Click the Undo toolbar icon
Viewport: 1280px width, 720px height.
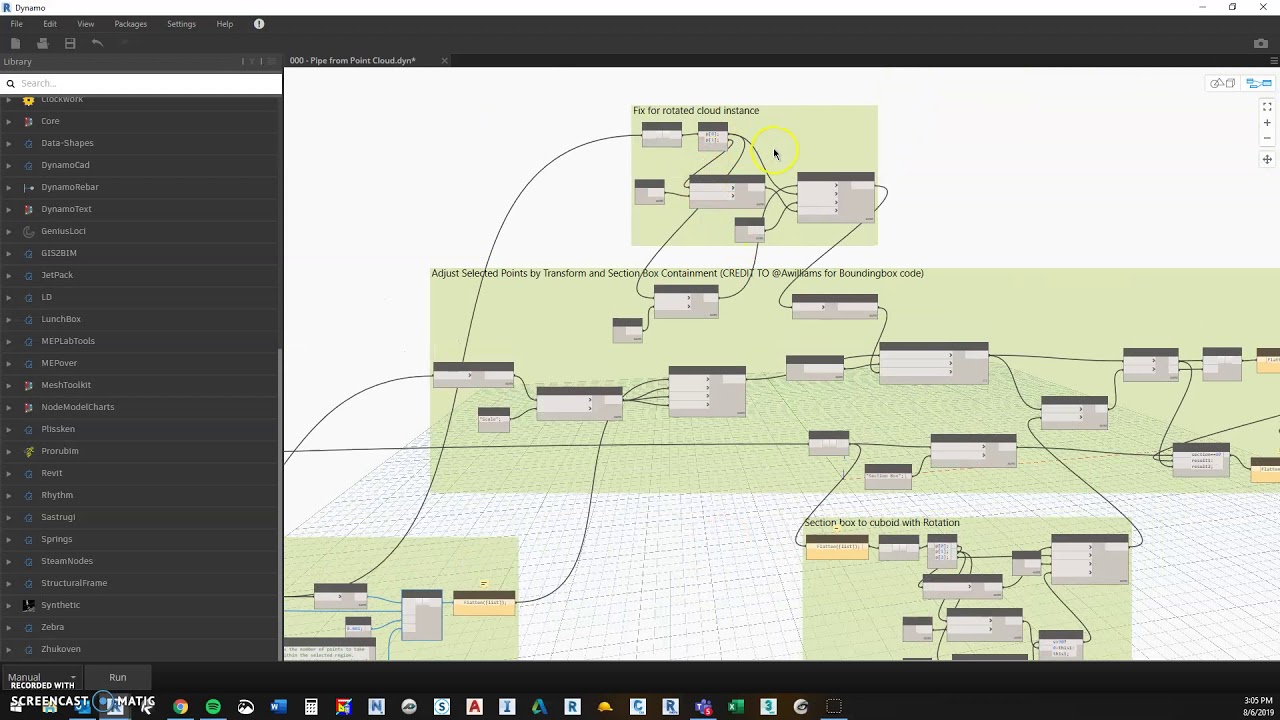(x=97, y=43)
